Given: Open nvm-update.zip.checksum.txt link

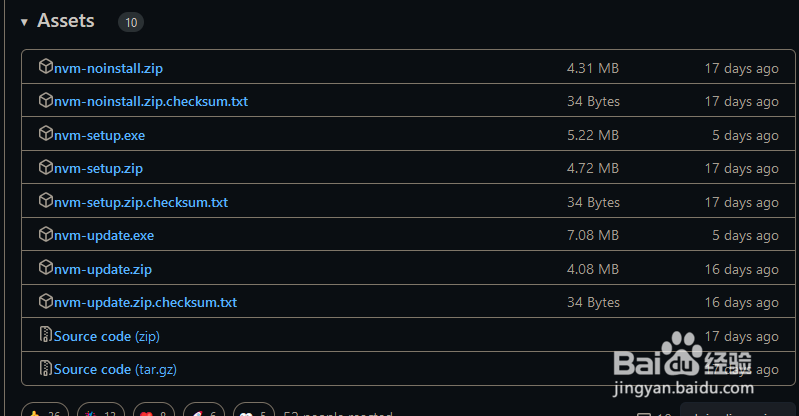Looking at the screenshot, I should click(145, 302).
